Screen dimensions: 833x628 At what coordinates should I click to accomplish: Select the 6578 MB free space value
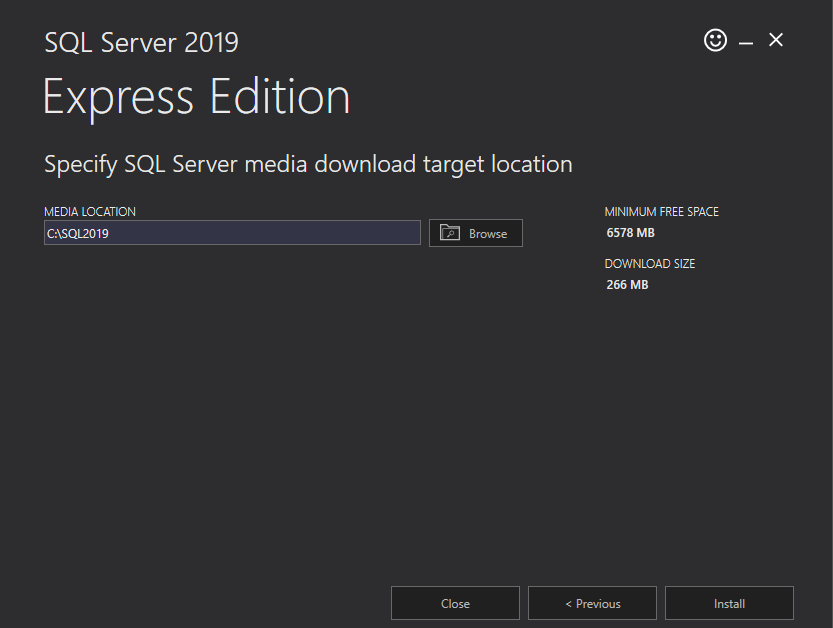631,233
